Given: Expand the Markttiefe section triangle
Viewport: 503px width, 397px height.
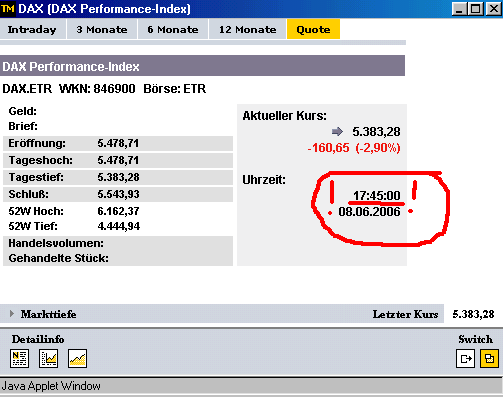Looking at the screenshot, I should point(12,314).
